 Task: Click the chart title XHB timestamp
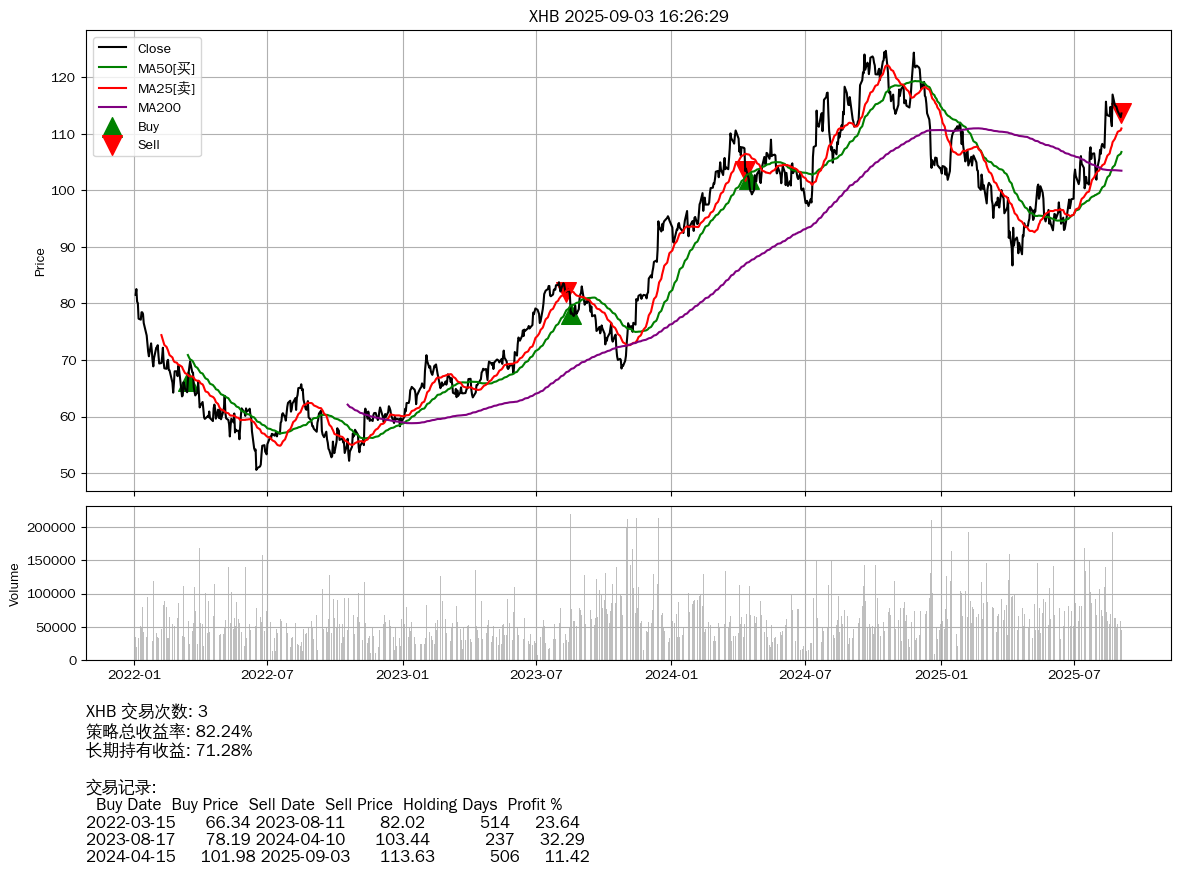click(628, 17)
